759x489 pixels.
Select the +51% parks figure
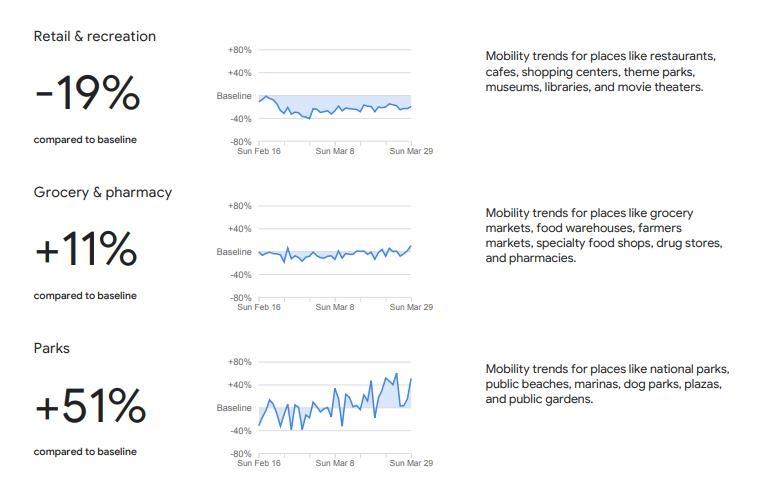tap(90, 406)
